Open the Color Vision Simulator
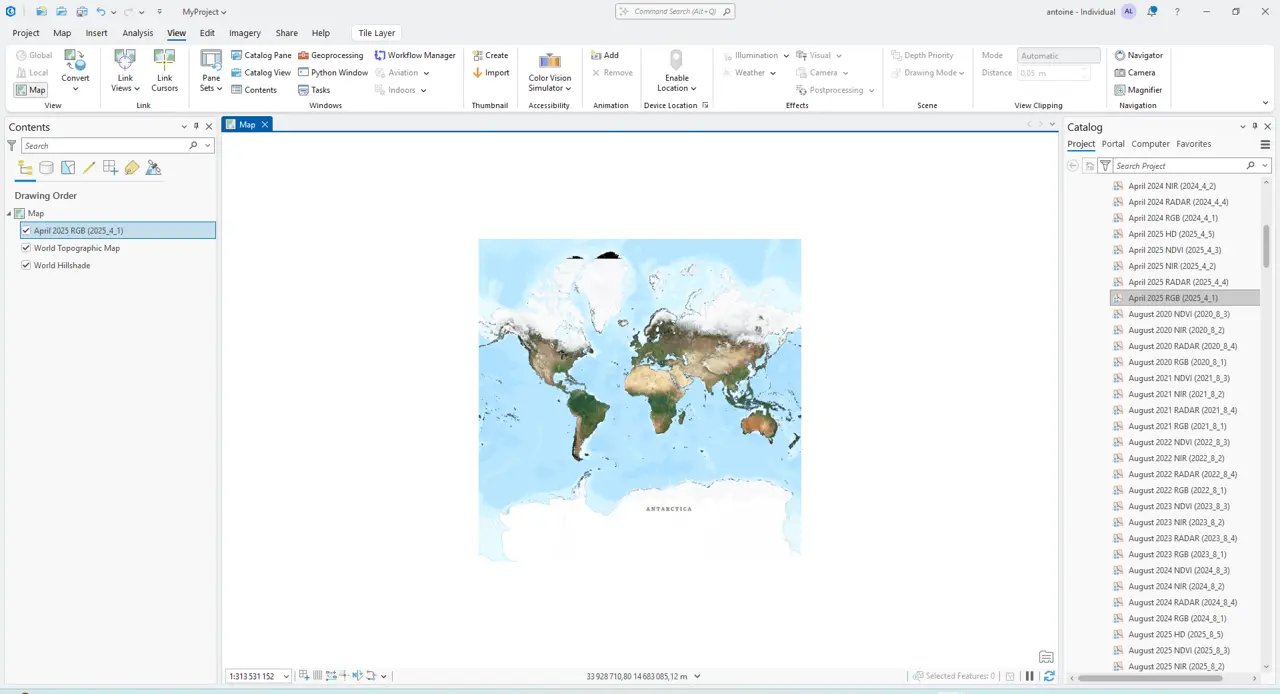 549,72
